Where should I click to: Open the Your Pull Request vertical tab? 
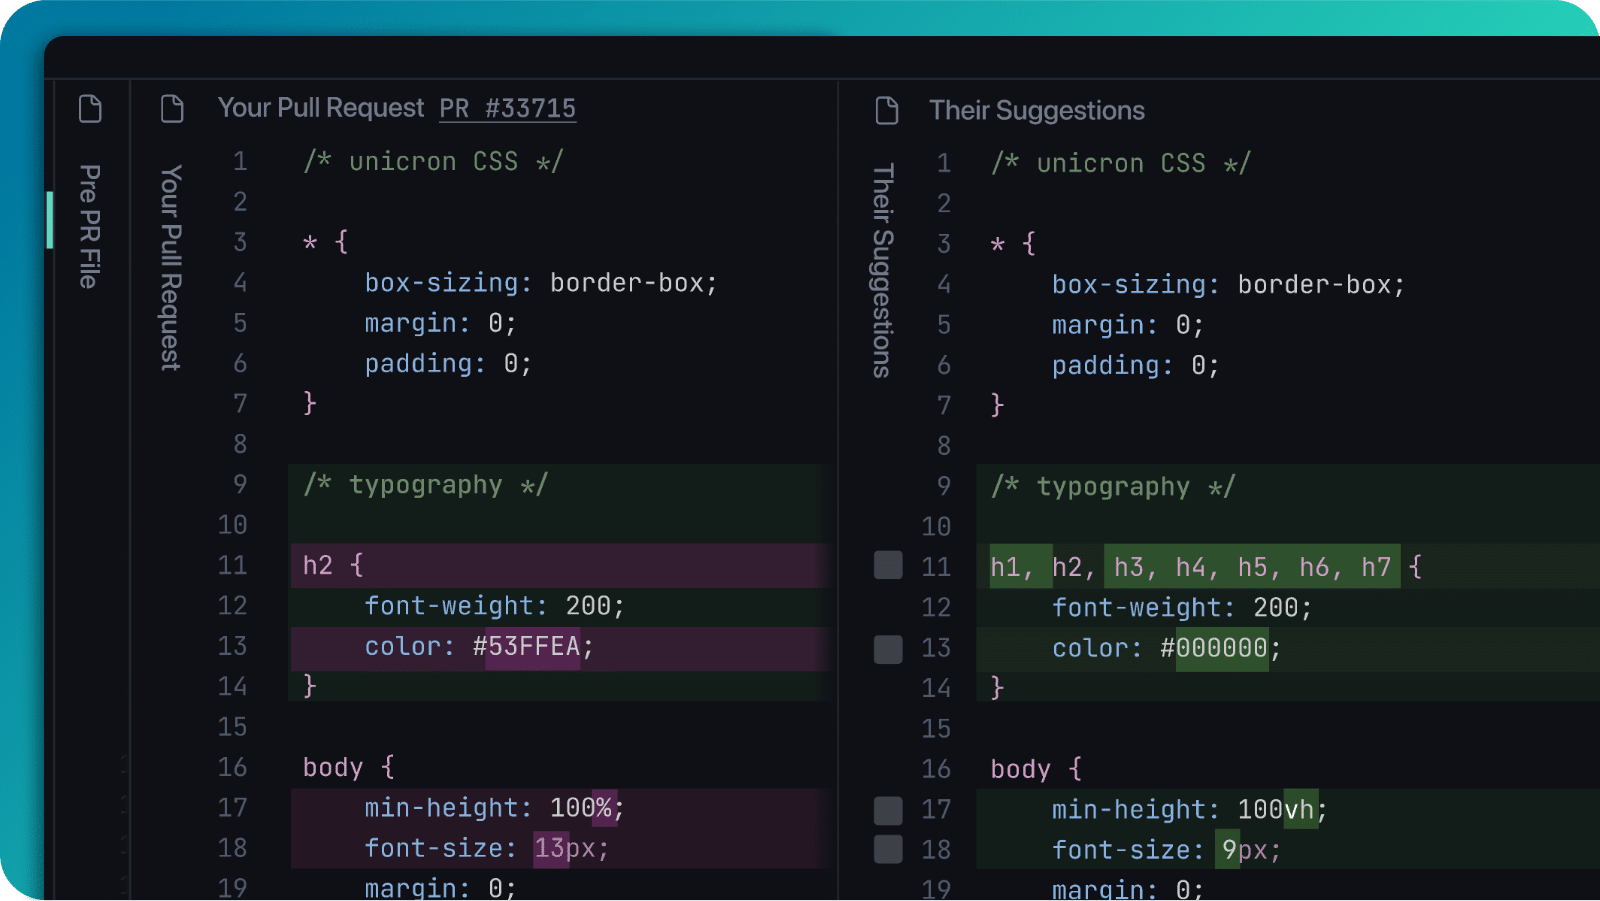click(169, 270)
